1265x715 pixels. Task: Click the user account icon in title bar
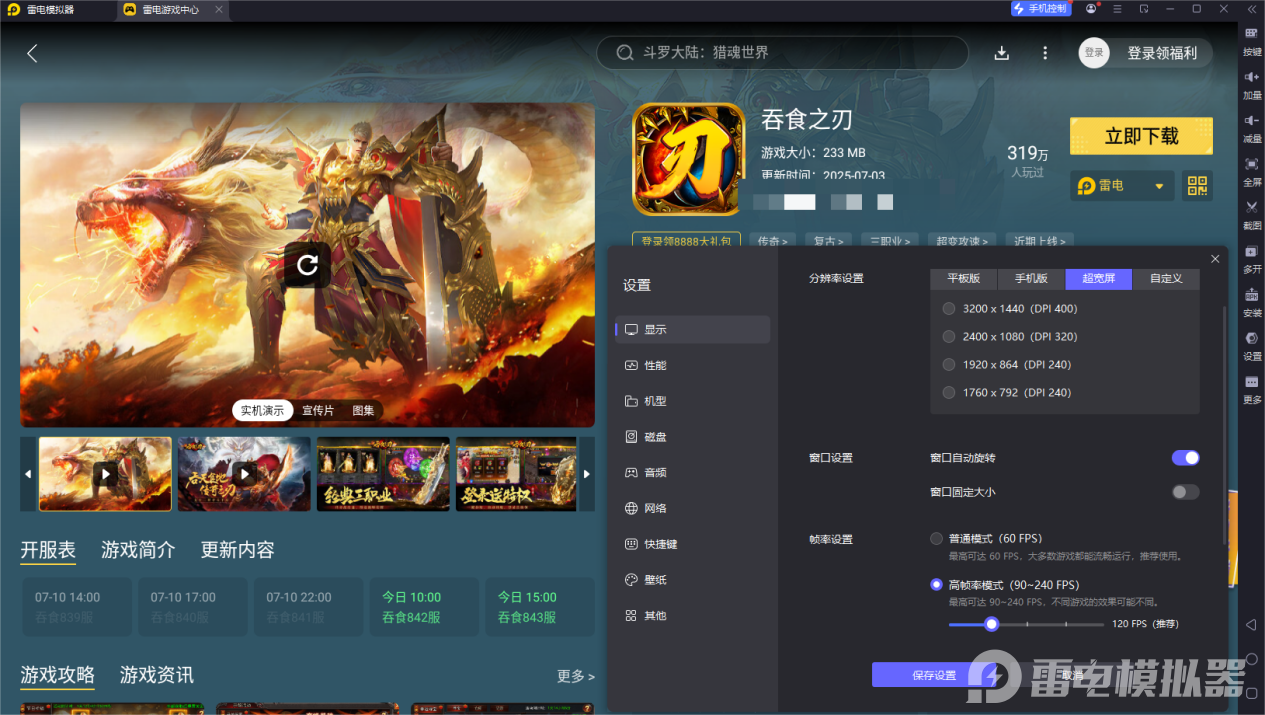point(1093,9)
